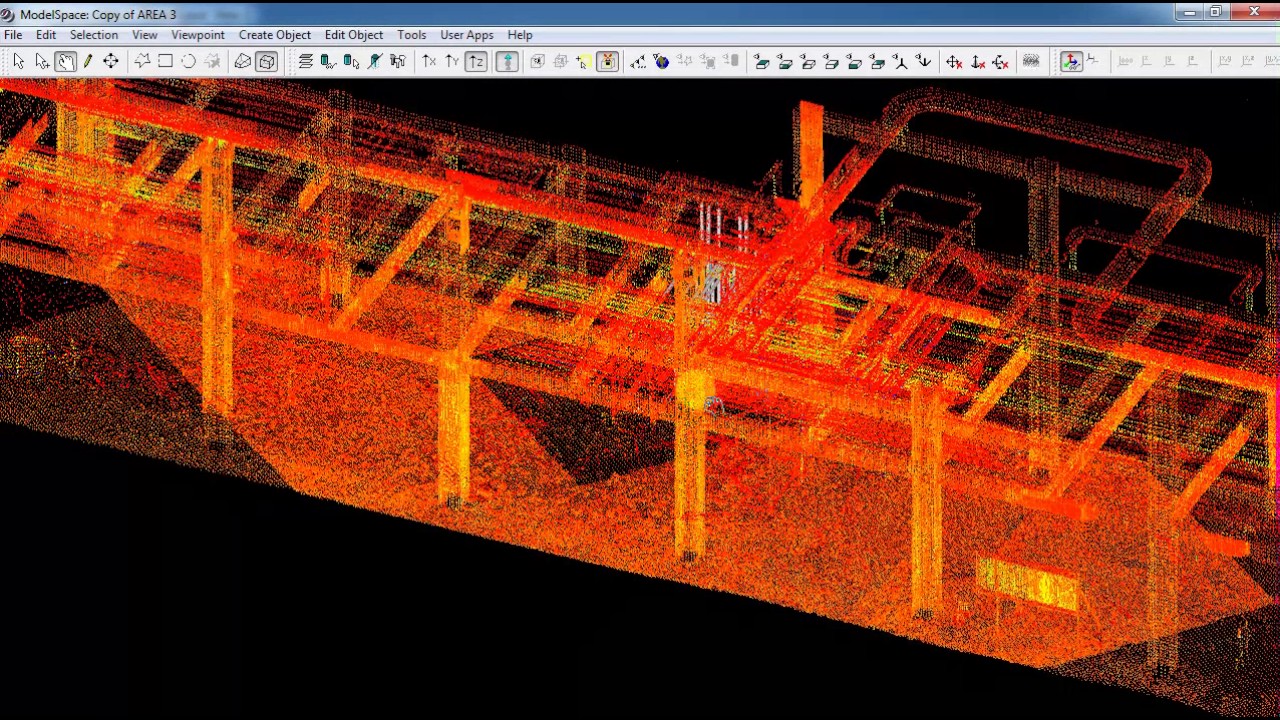
Task: Select the Pick mode arrow tool
Action: tap(18, 62)
